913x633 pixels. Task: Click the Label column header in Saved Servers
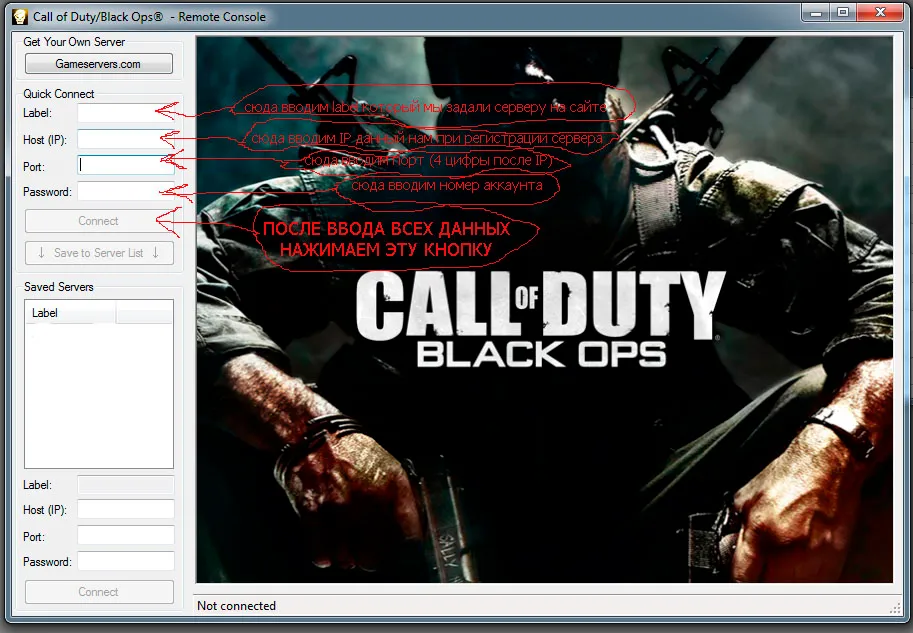tap(70, 313)
